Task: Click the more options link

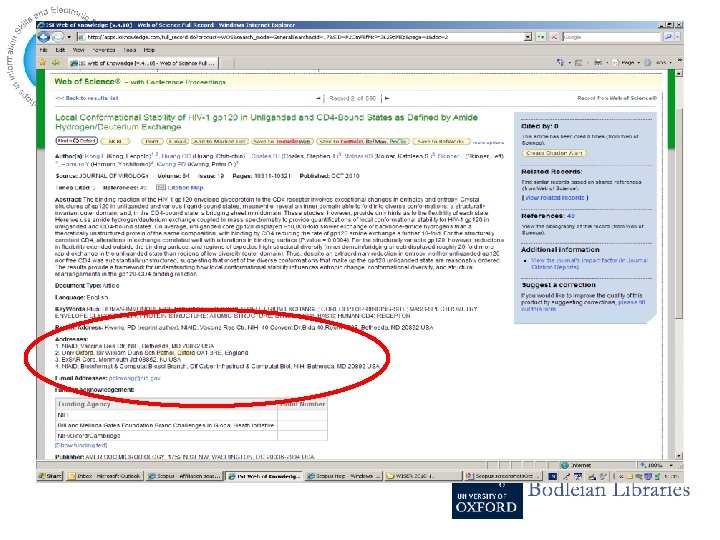Action: coord(488,143)
